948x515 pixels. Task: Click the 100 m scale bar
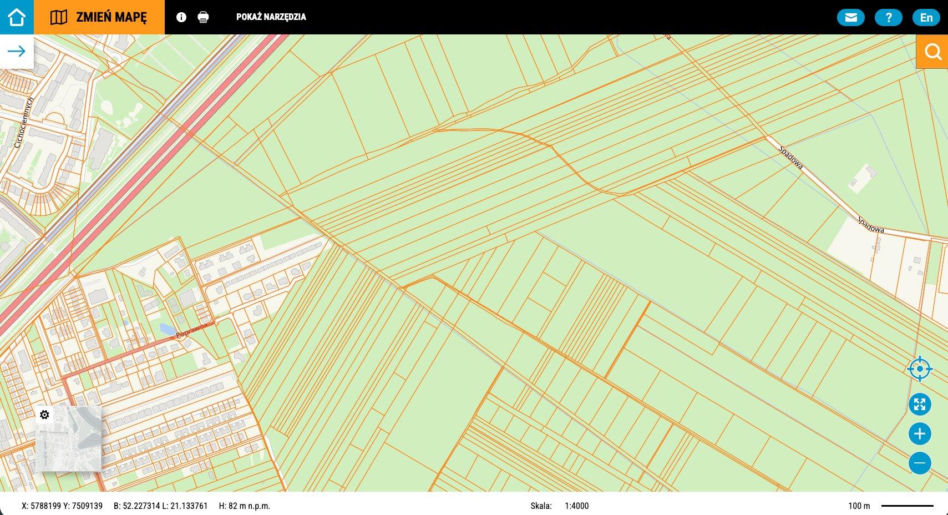[891, 506]
